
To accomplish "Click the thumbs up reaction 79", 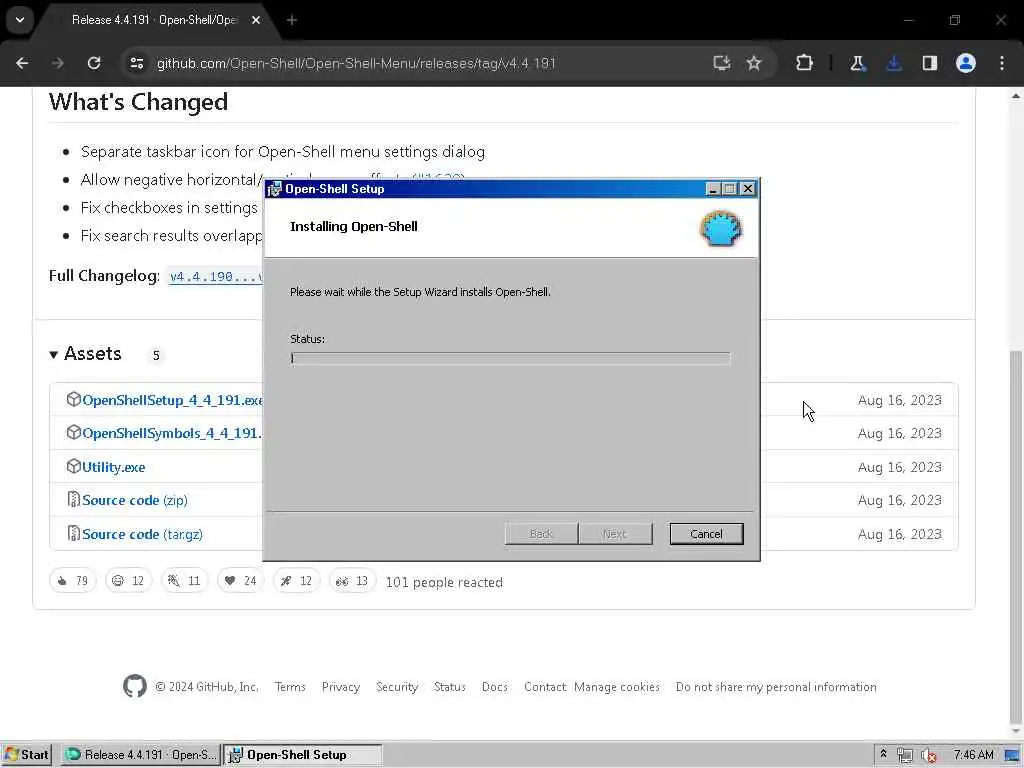I will click(72, 581).
